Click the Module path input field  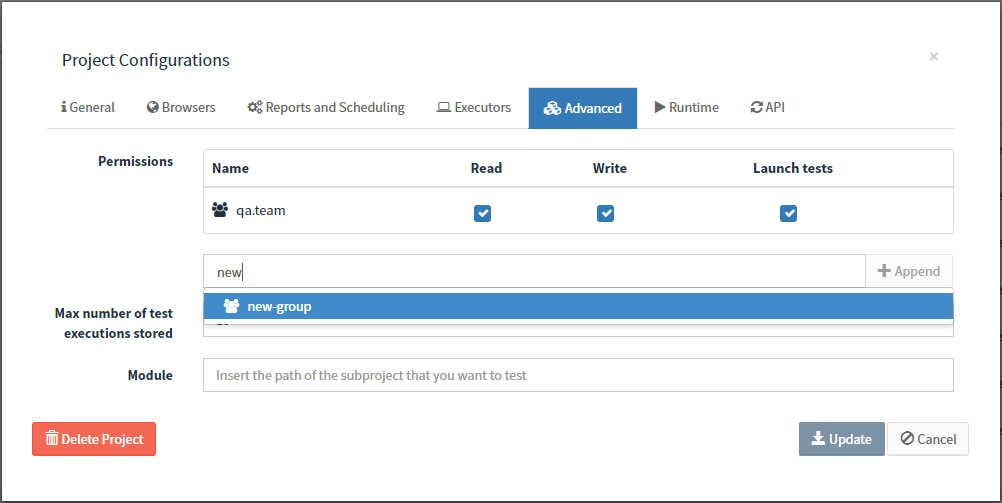(578, 375)
